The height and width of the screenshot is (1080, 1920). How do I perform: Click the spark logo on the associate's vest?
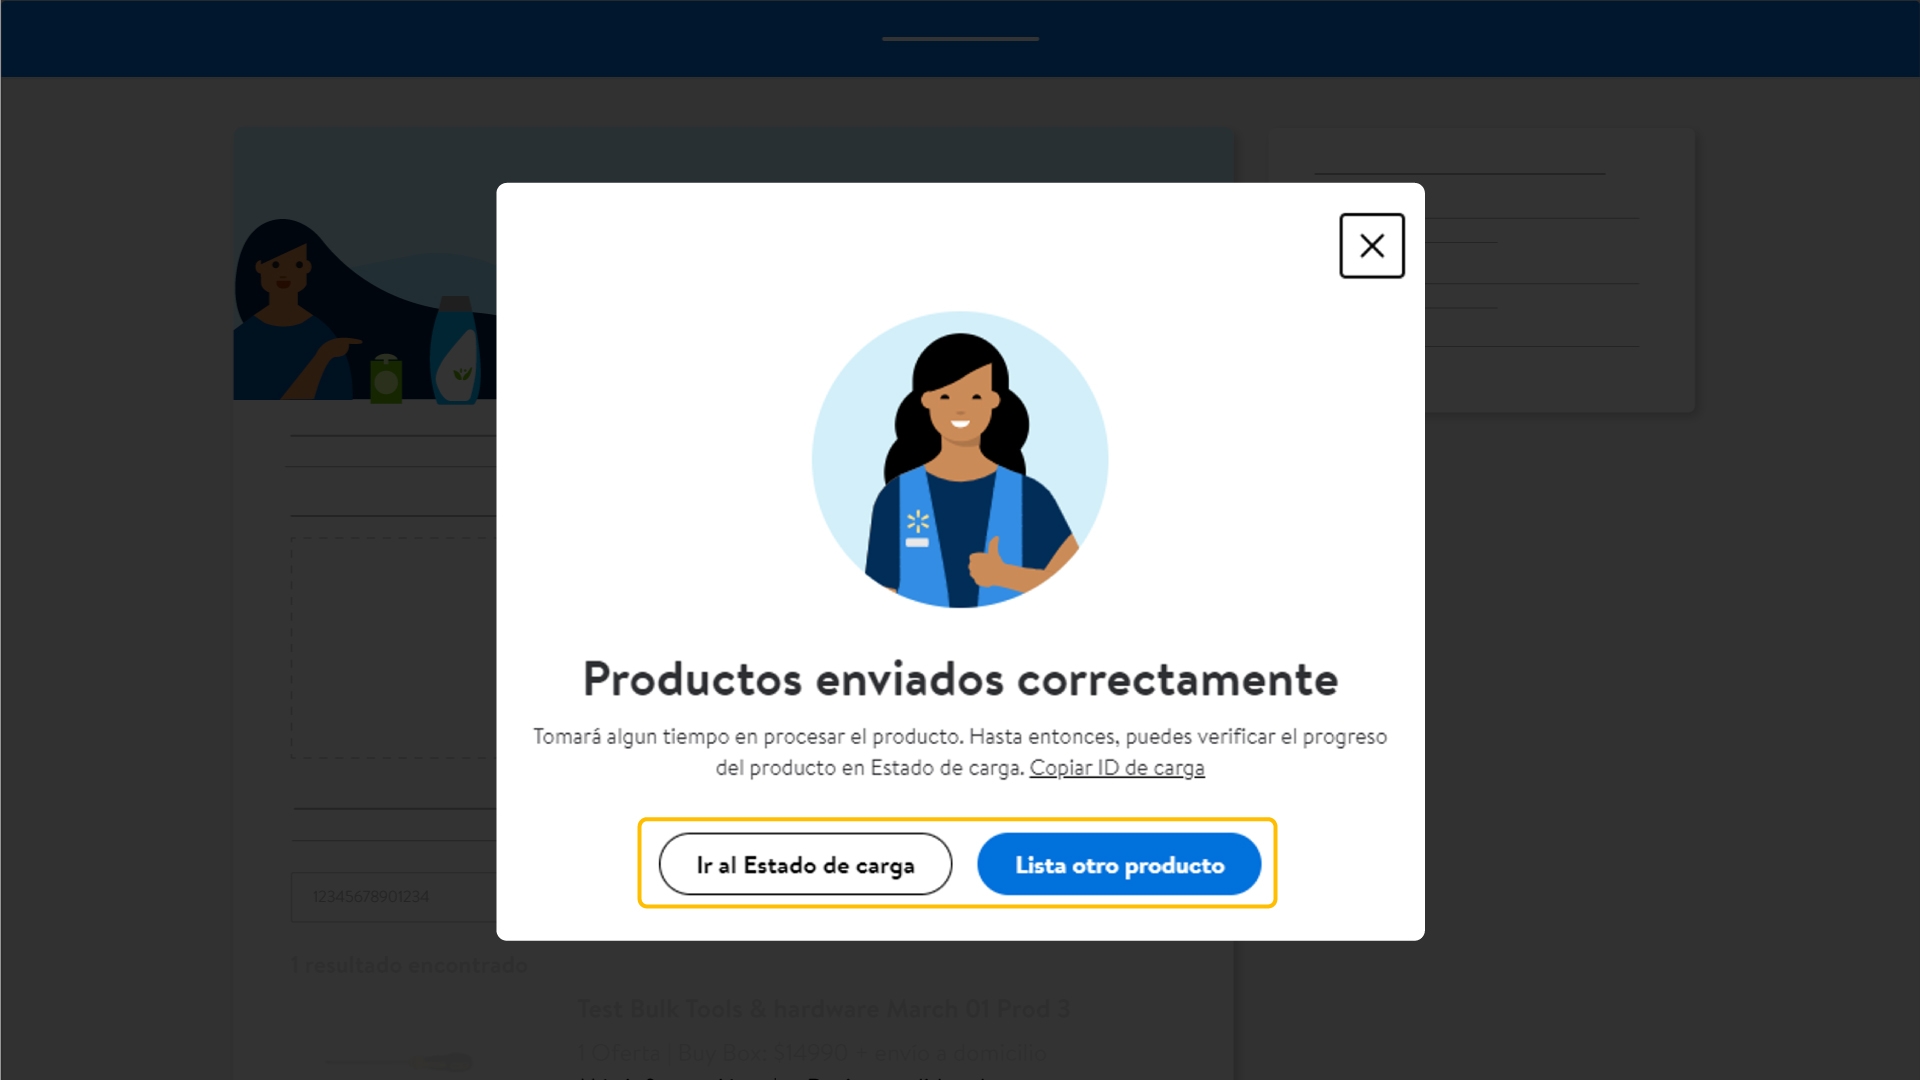coord(917,521)
